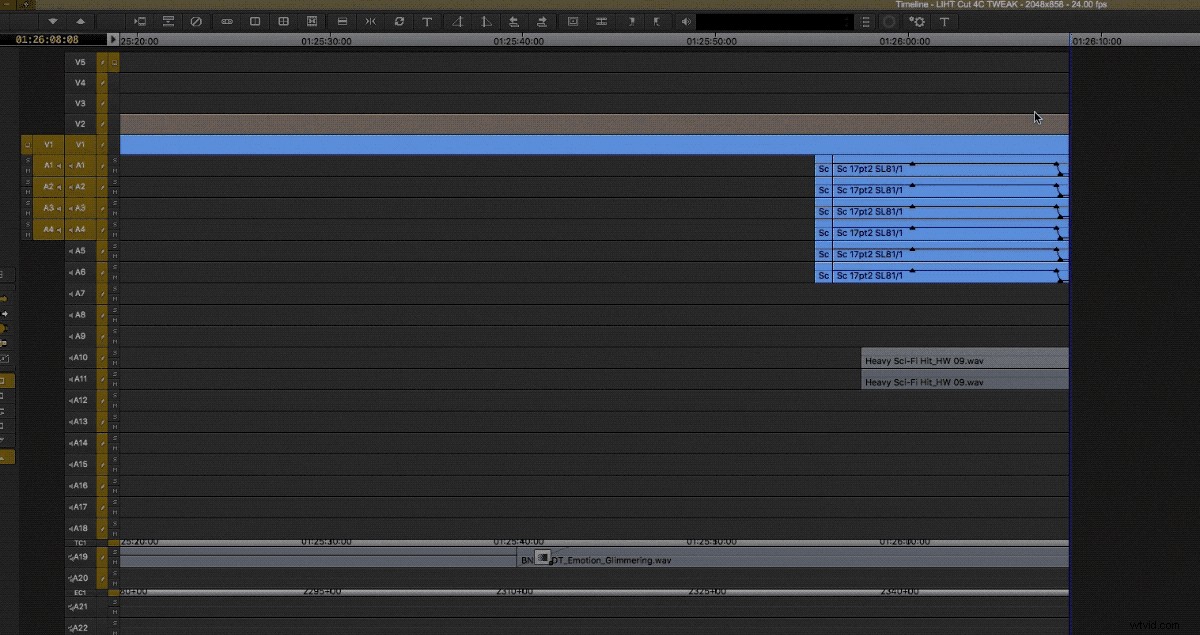Mute track A2 using its M button
The image size is (1200, 635).
[27, 192]
